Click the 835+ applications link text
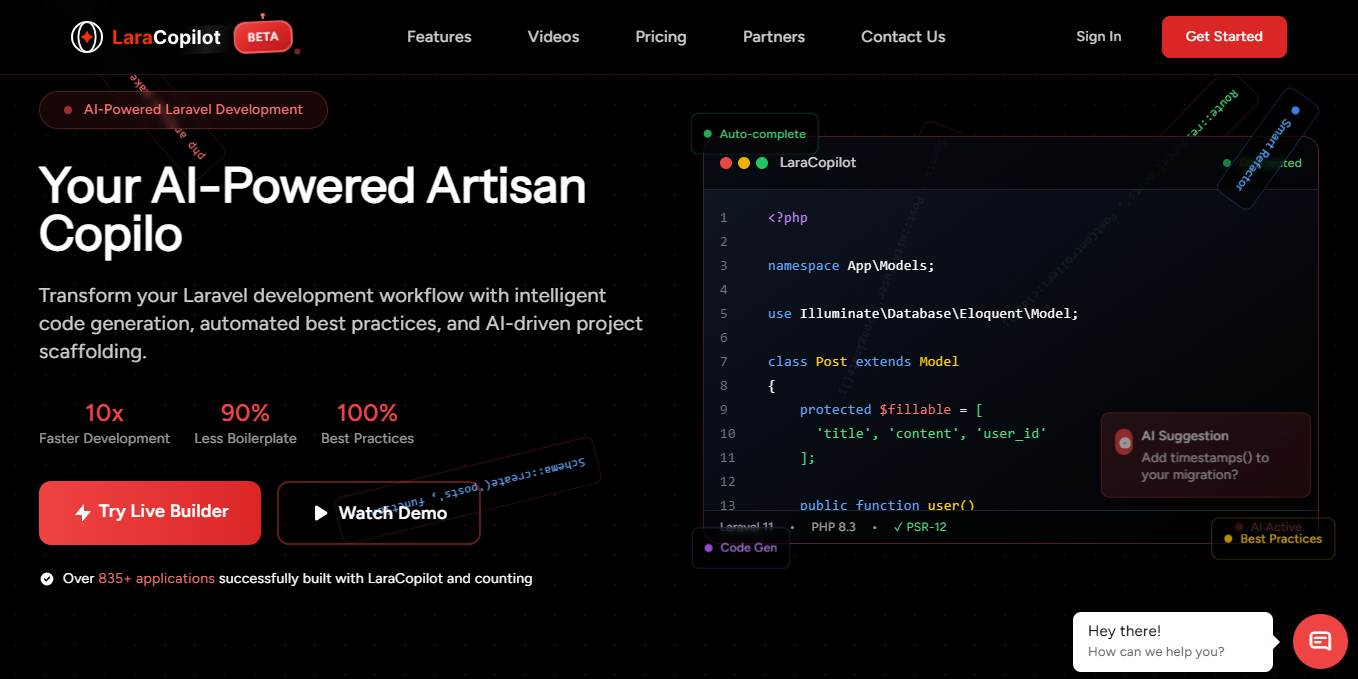 click(x=156, y=579)
